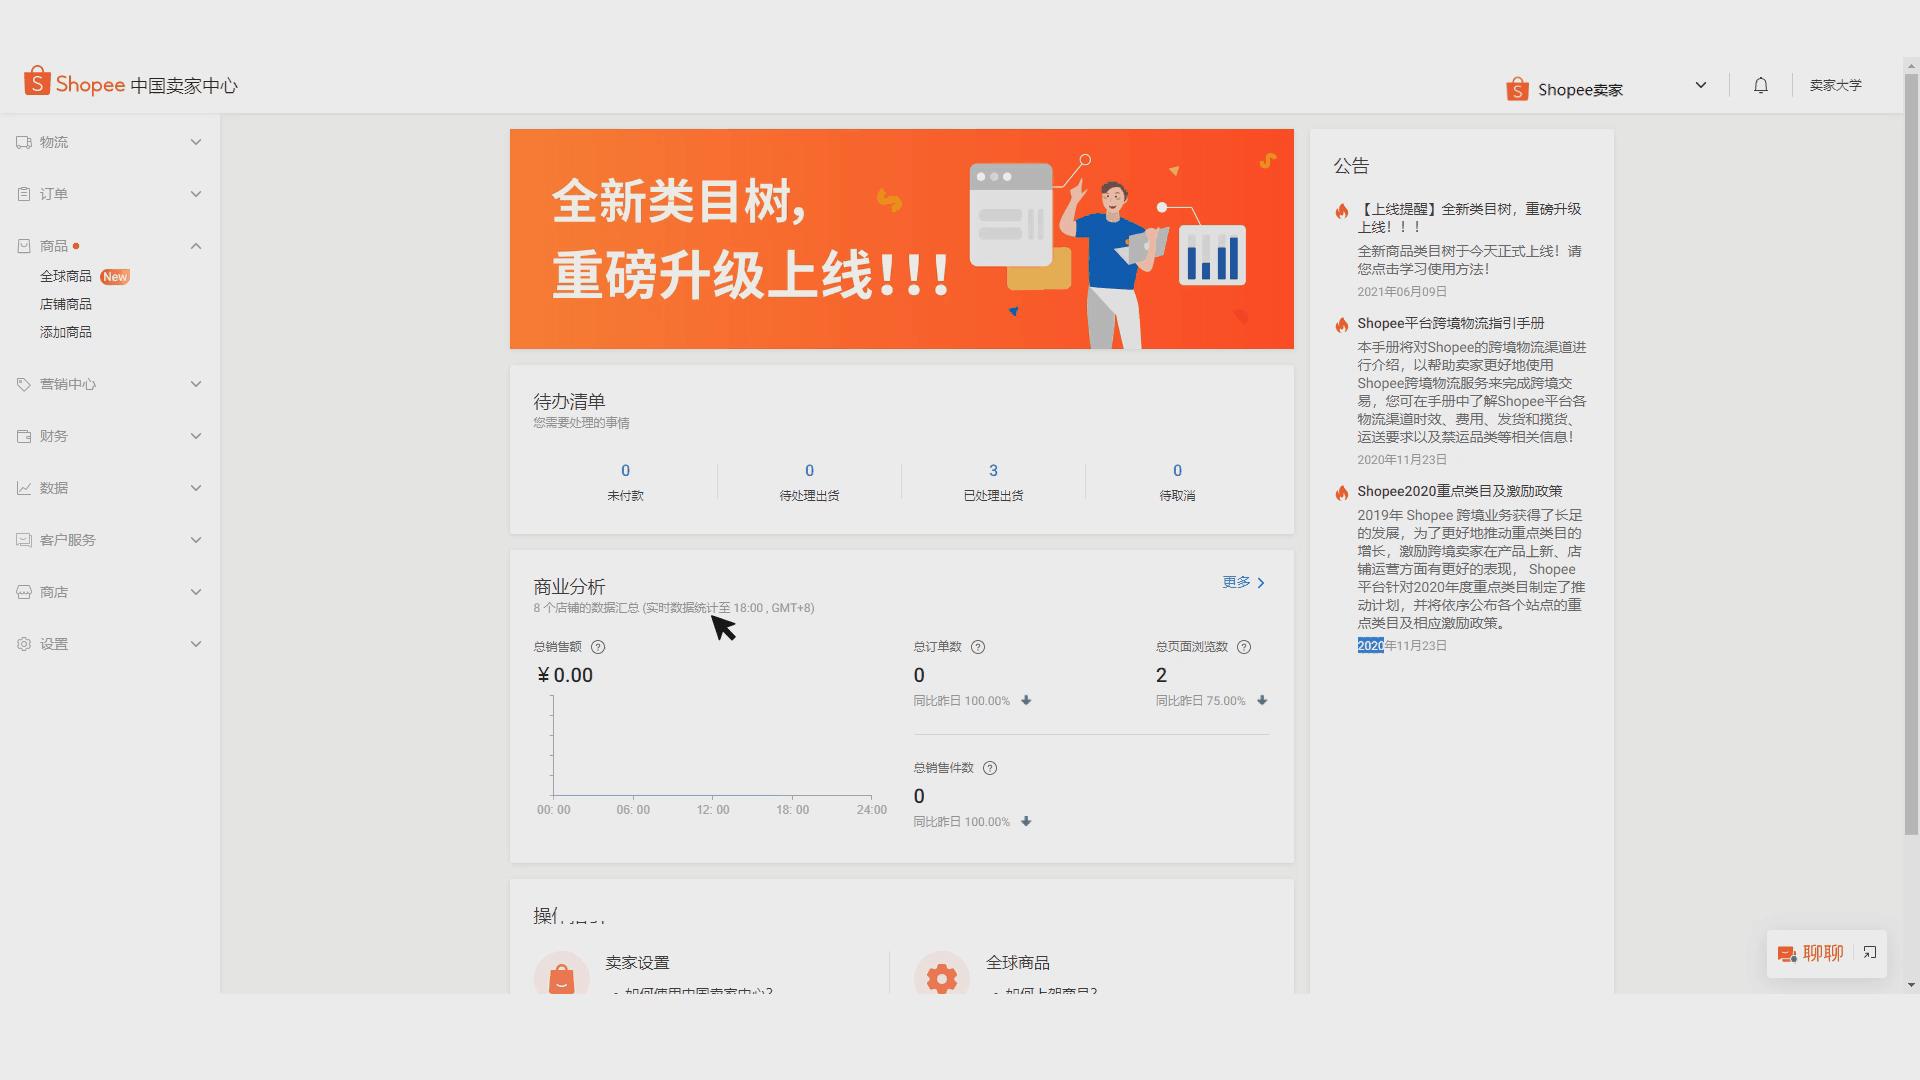The image size is (1920, 1080).
Task: Open the 财务 finance icon
Action: (x=23, y=435)
